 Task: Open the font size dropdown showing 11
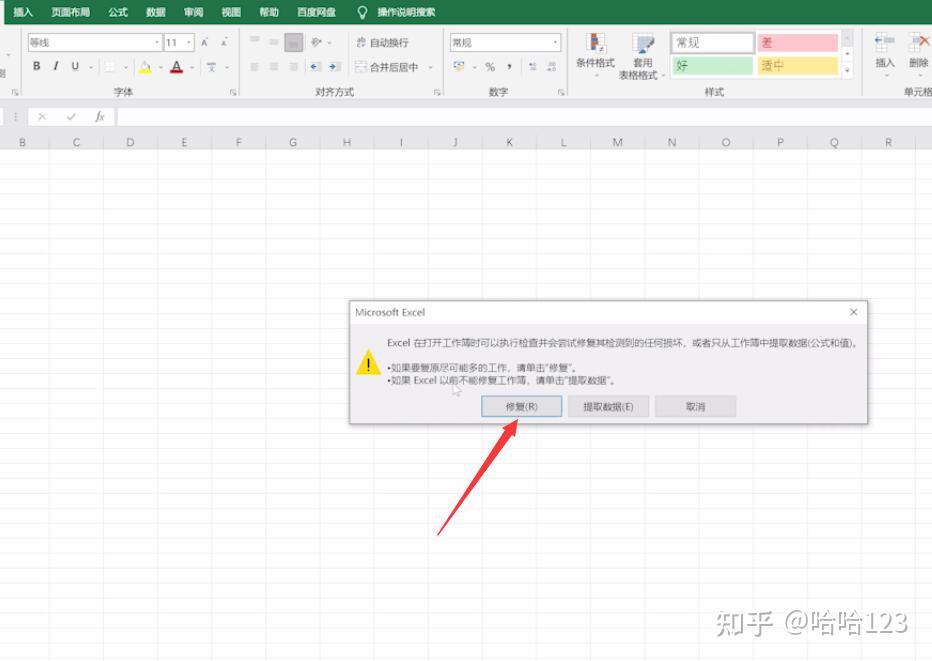pos(189,42)
